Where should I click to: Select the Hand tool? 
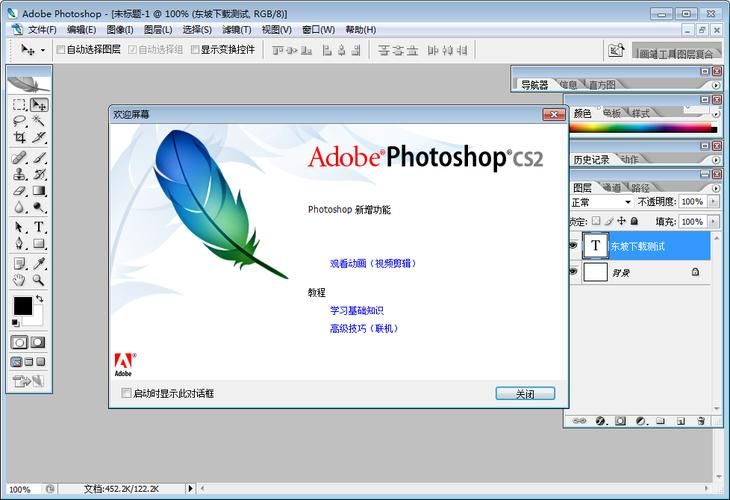pos(19,280)
